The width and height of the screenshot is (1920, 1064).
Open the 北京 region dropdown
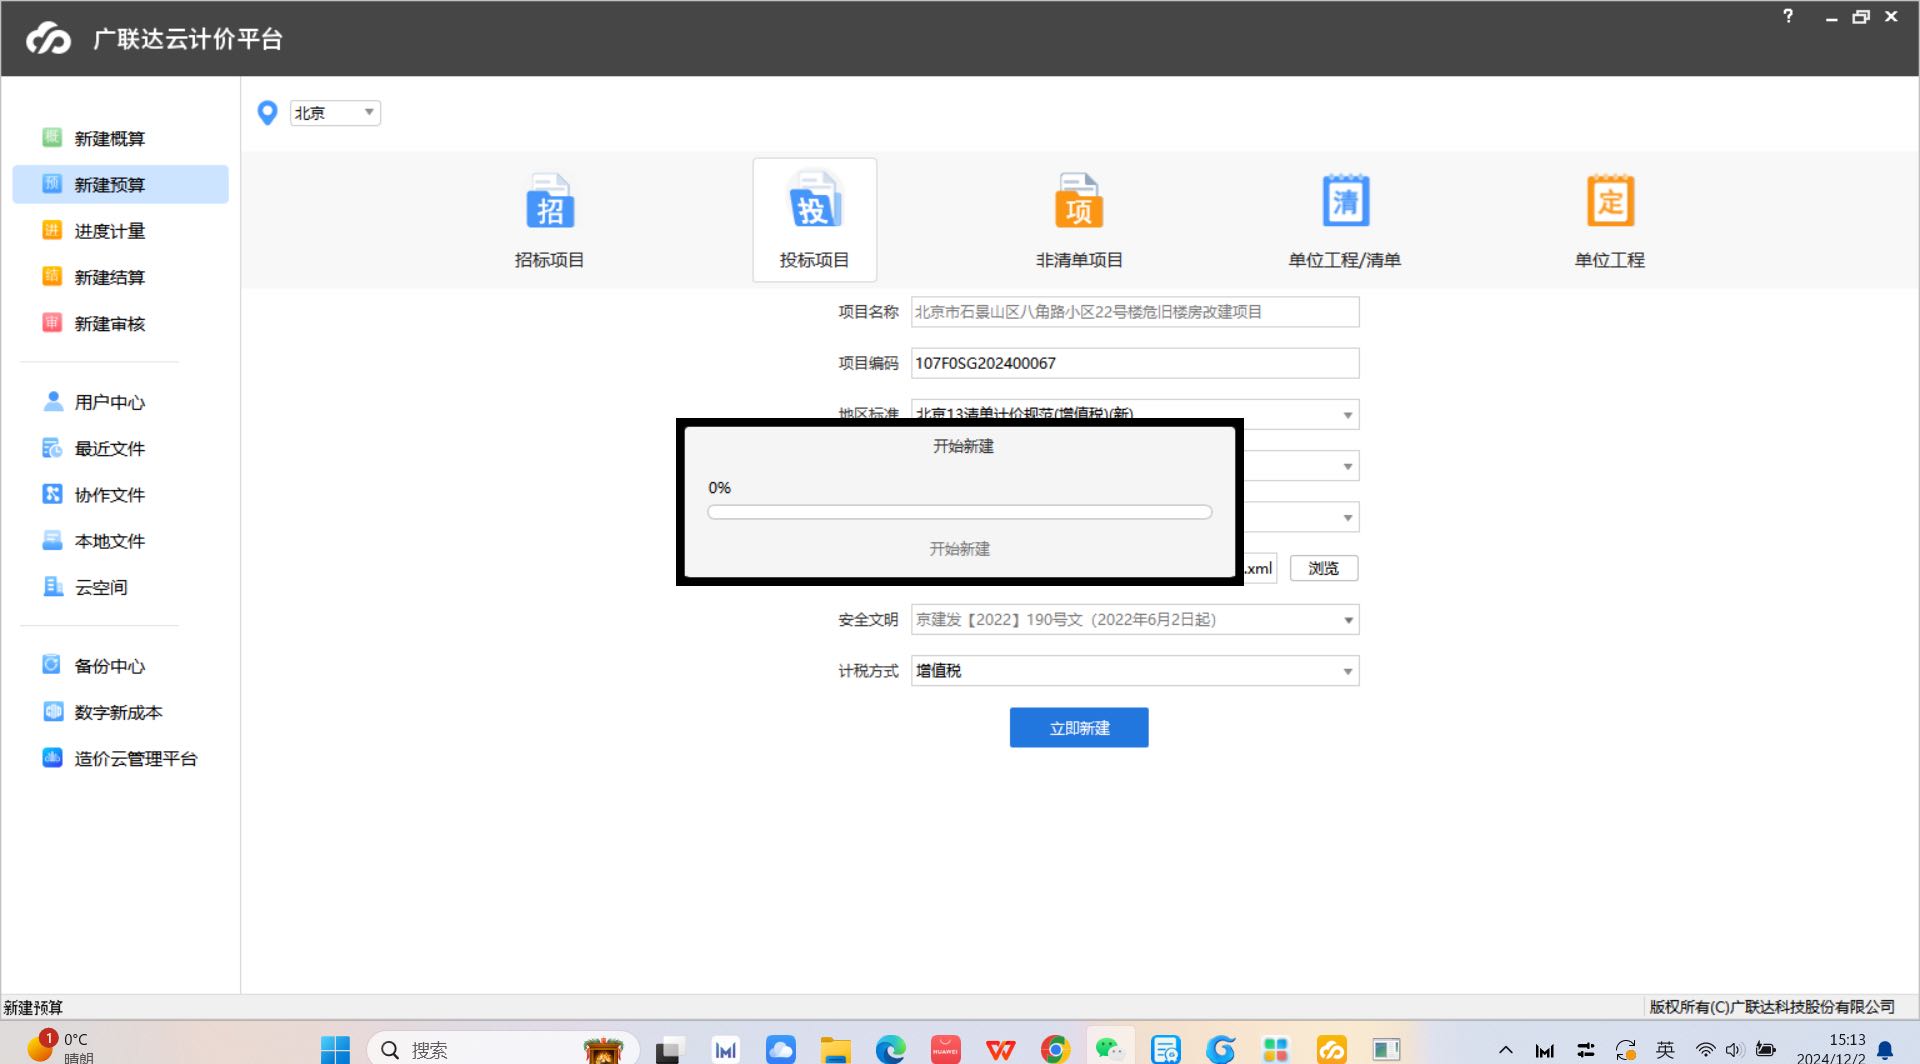335,113
